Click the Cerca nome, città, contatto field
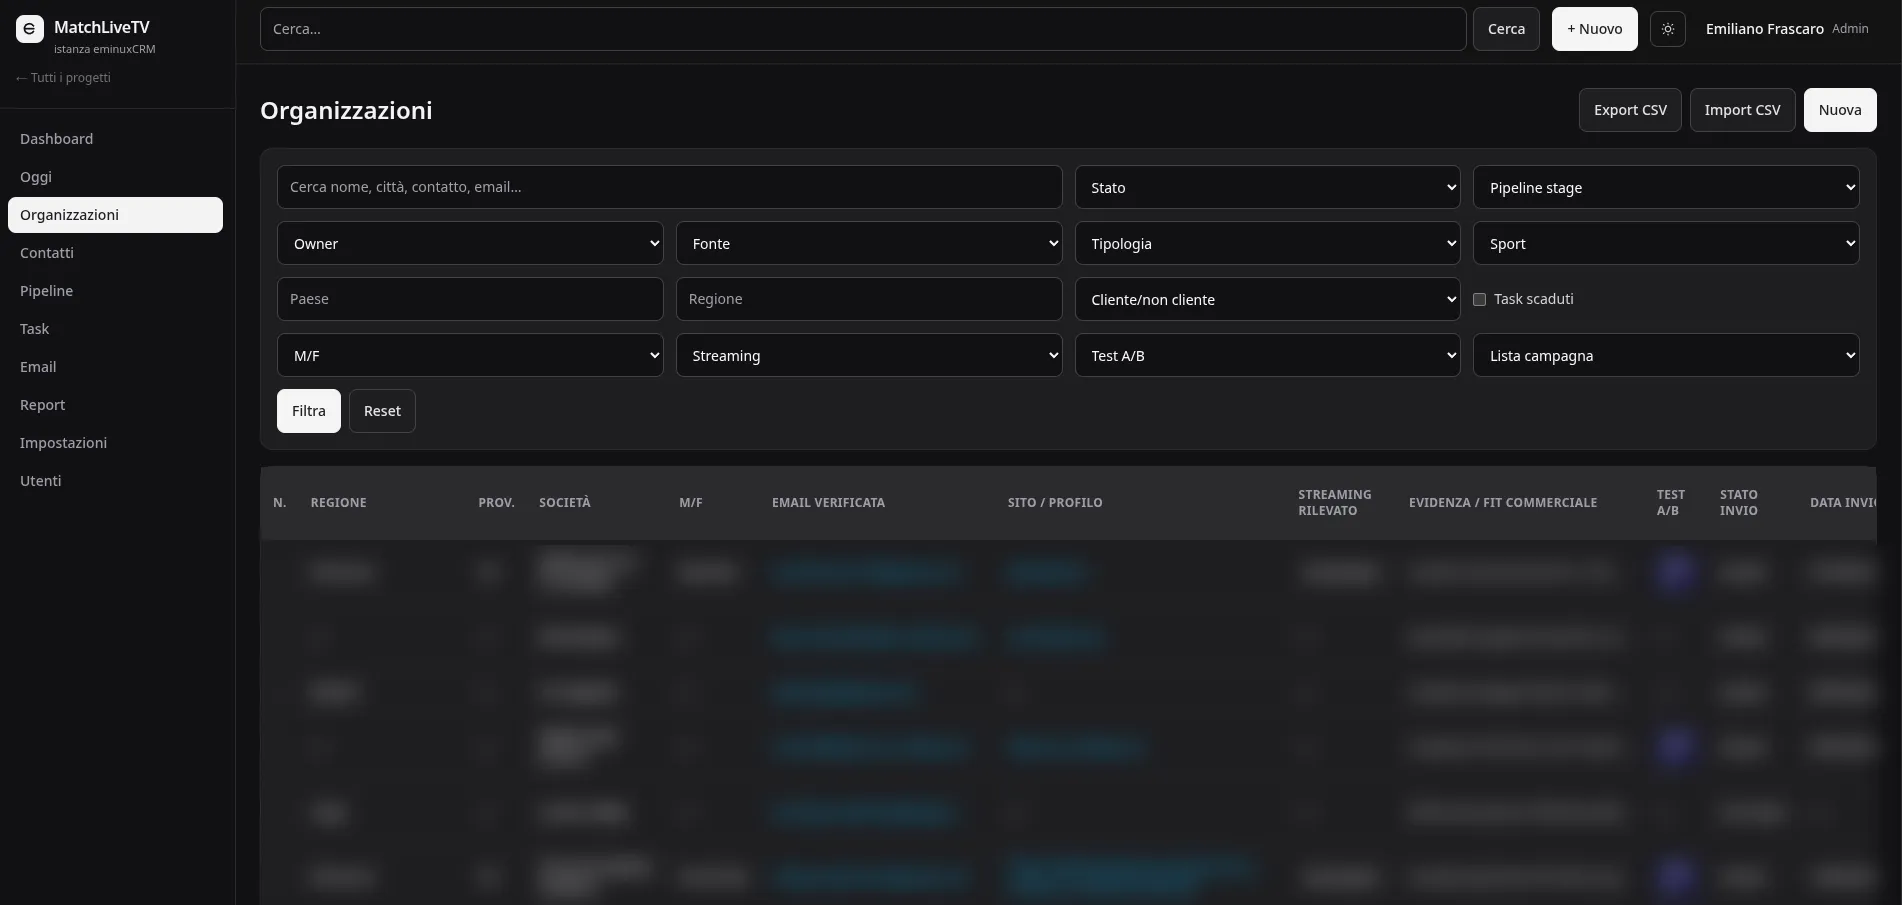Screen dimensions: 1902x905 click(669, 187)
